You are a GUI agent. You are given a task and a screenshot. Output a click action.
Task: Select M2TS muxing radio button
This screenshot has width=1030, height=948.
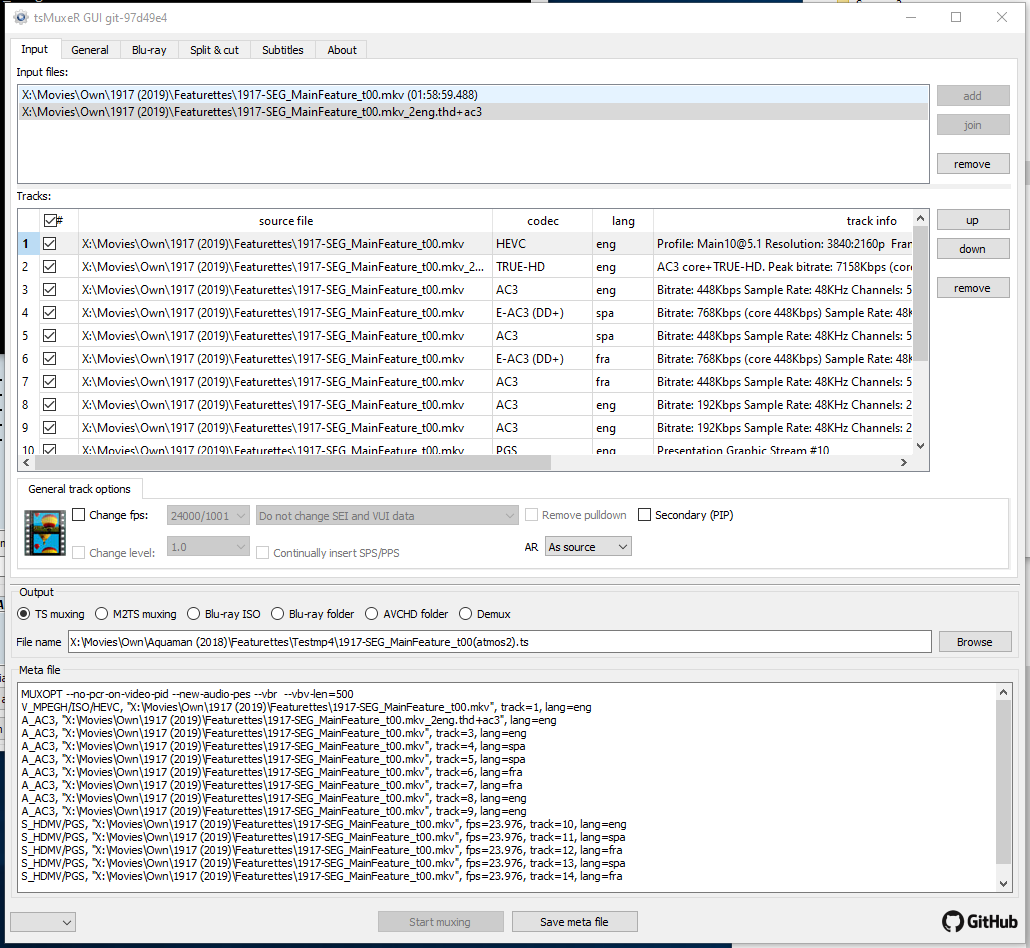102,614
